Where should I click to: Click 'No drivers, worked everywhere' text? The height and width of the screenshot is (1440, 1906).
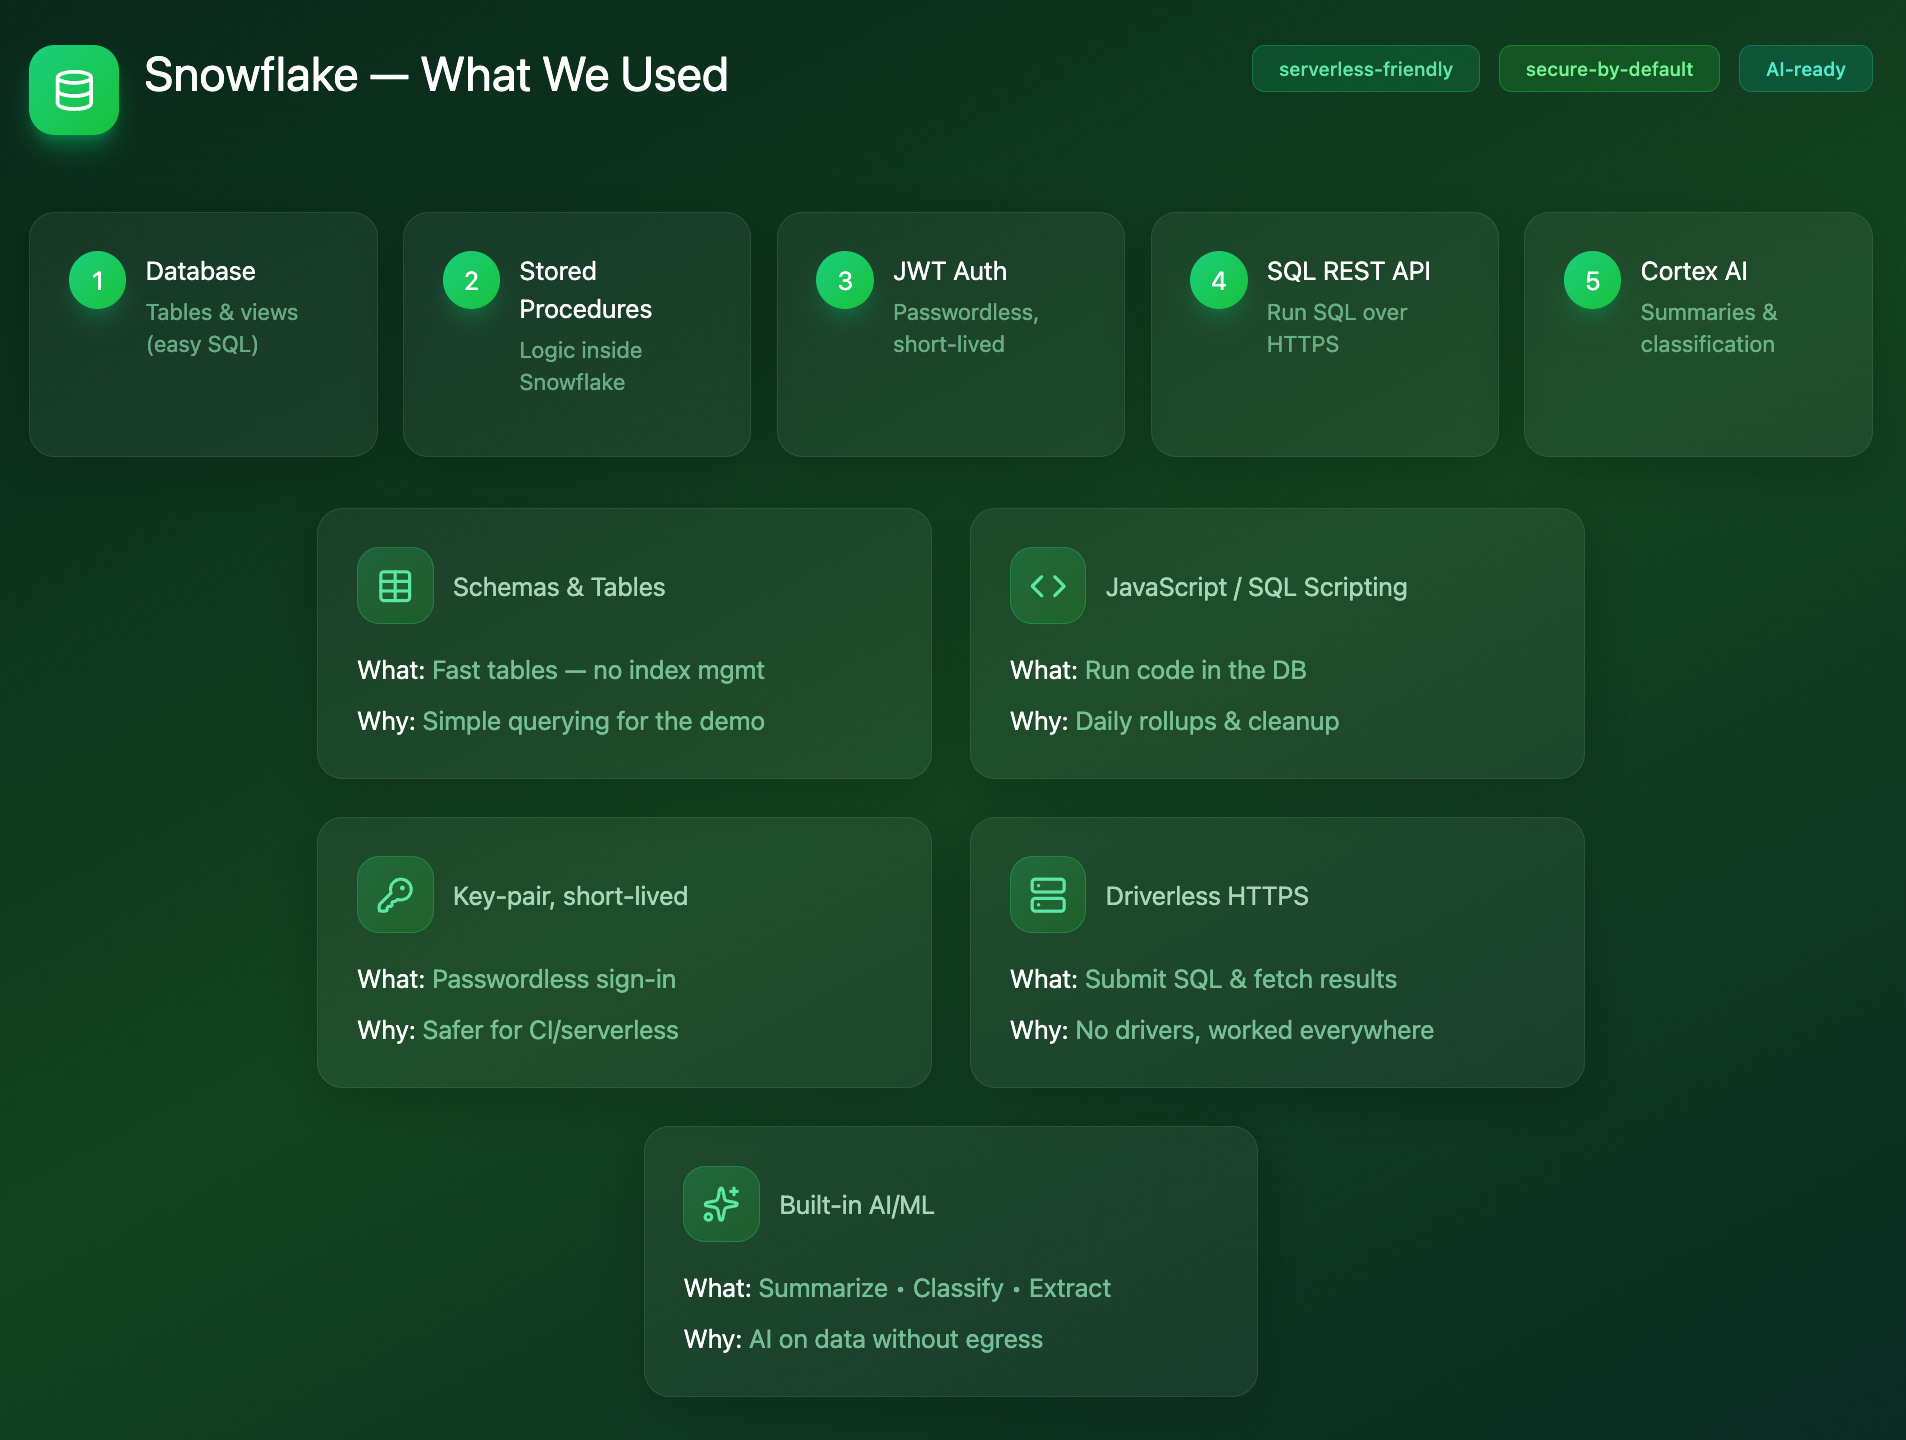click(x=1255, y=1030)
